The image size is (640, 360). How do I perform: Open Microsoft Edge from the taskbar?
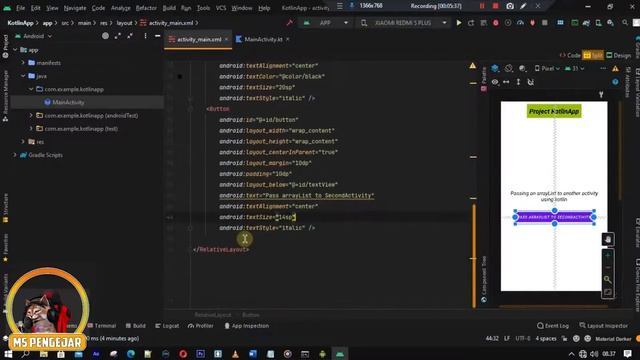(131, 354)
